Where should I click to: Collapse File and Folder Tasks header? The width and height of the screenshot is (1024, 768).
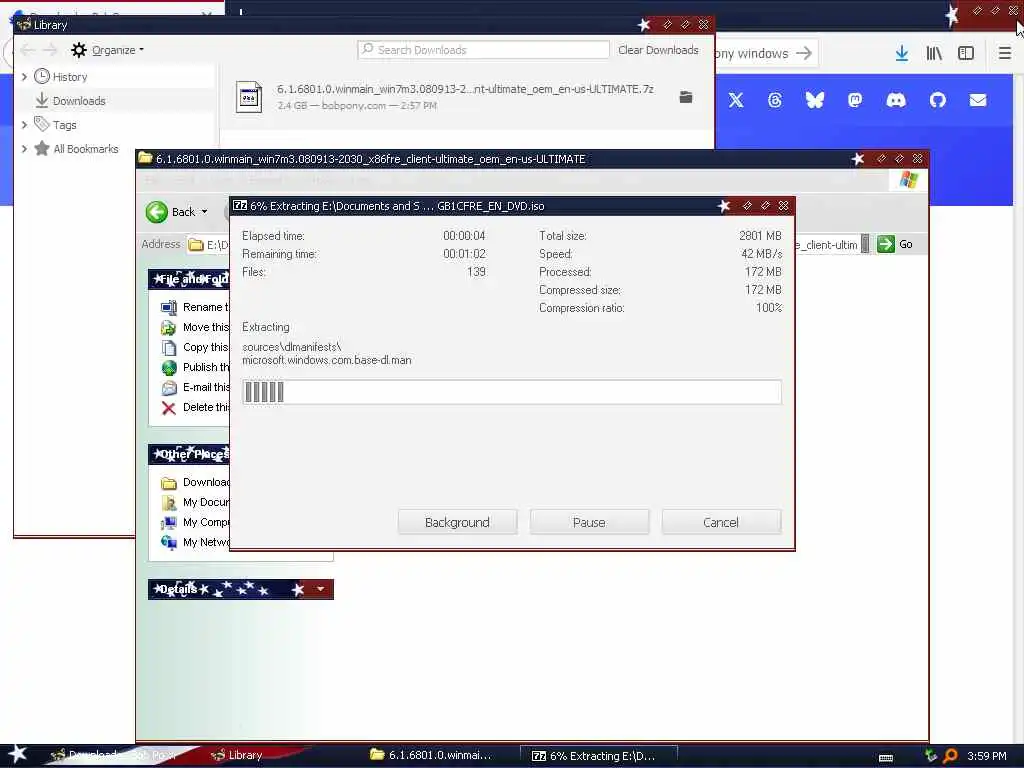coord(189,279)
